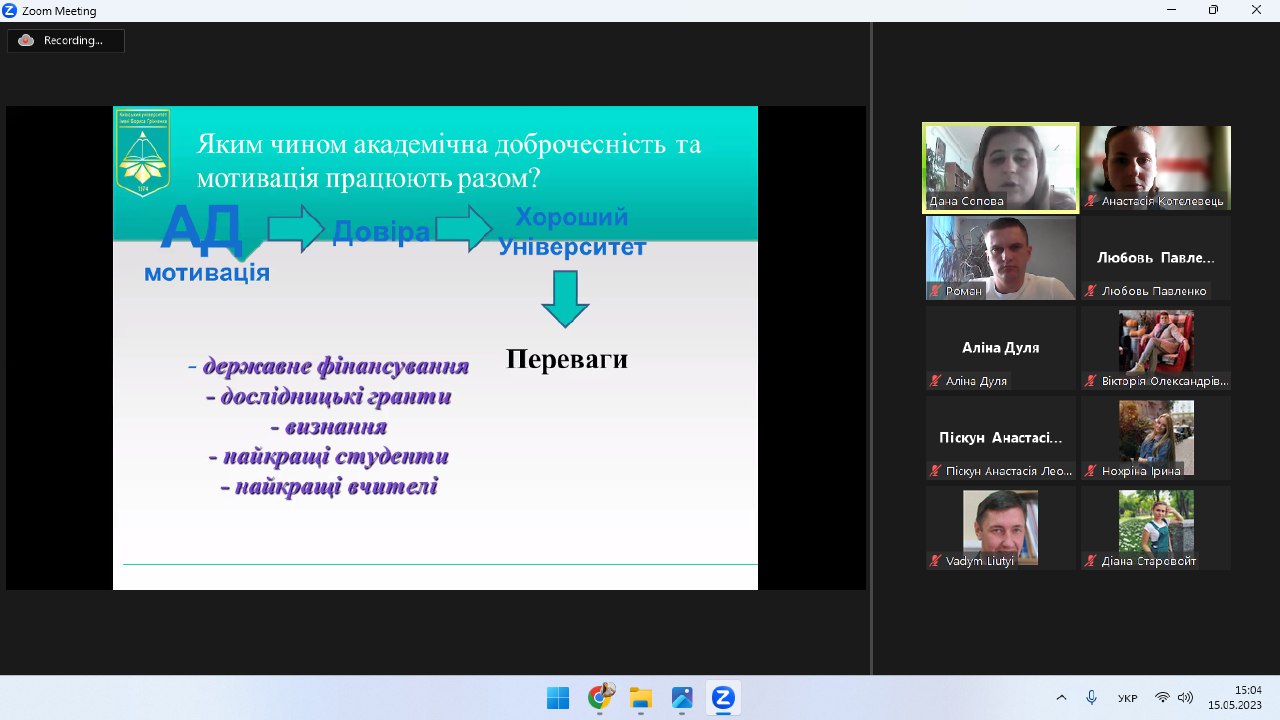Open the clock and date flyout
1280x720 pixels.
1247,697
